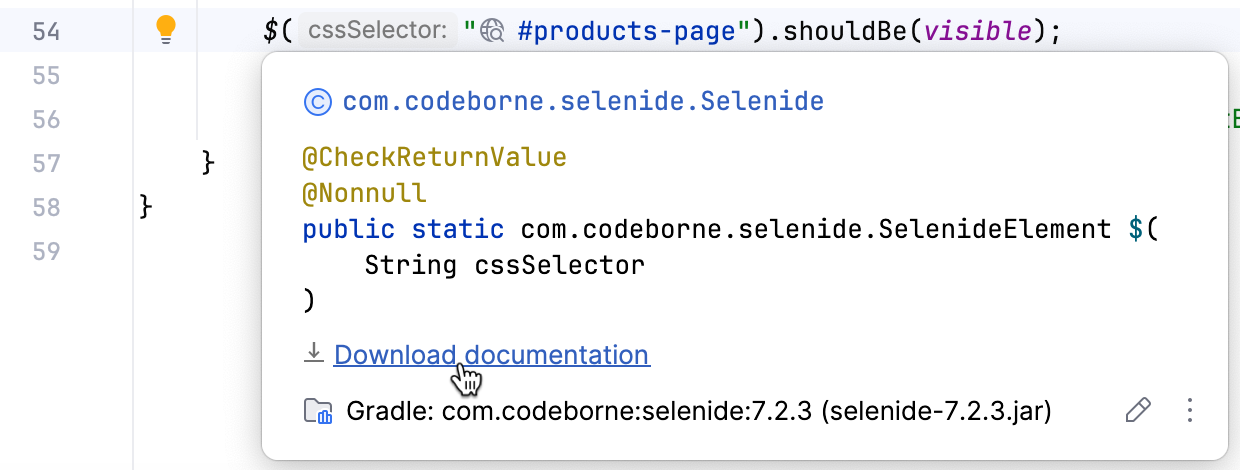Click the Download documentation link

pyautogui.click(x=491, y=355)
